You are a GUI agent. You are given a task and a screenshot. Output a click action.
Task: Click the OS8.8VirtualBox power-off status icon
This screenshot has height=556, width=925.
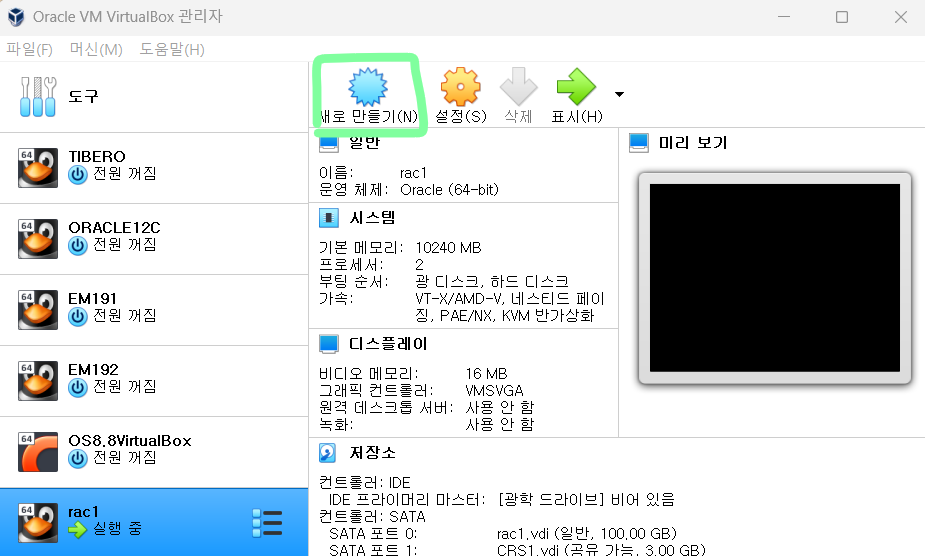78,459
